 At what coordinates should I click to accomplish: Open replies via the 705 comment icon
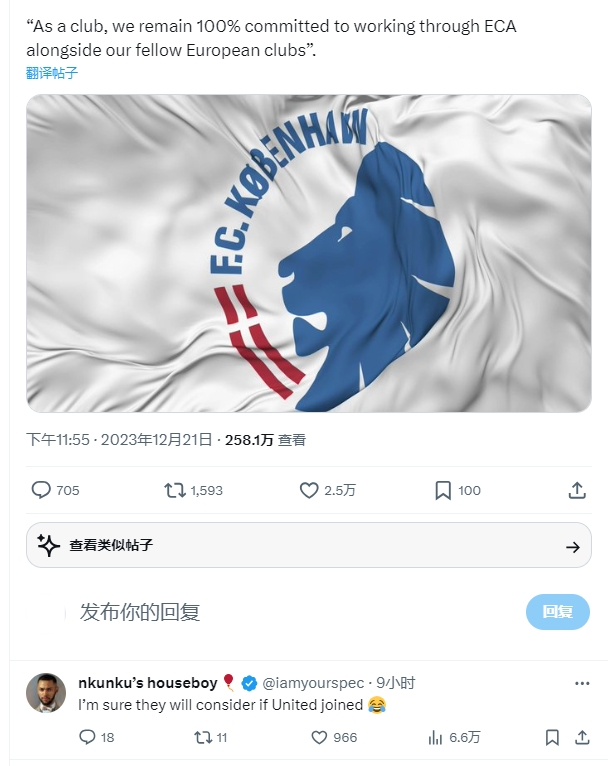(41, 490)
